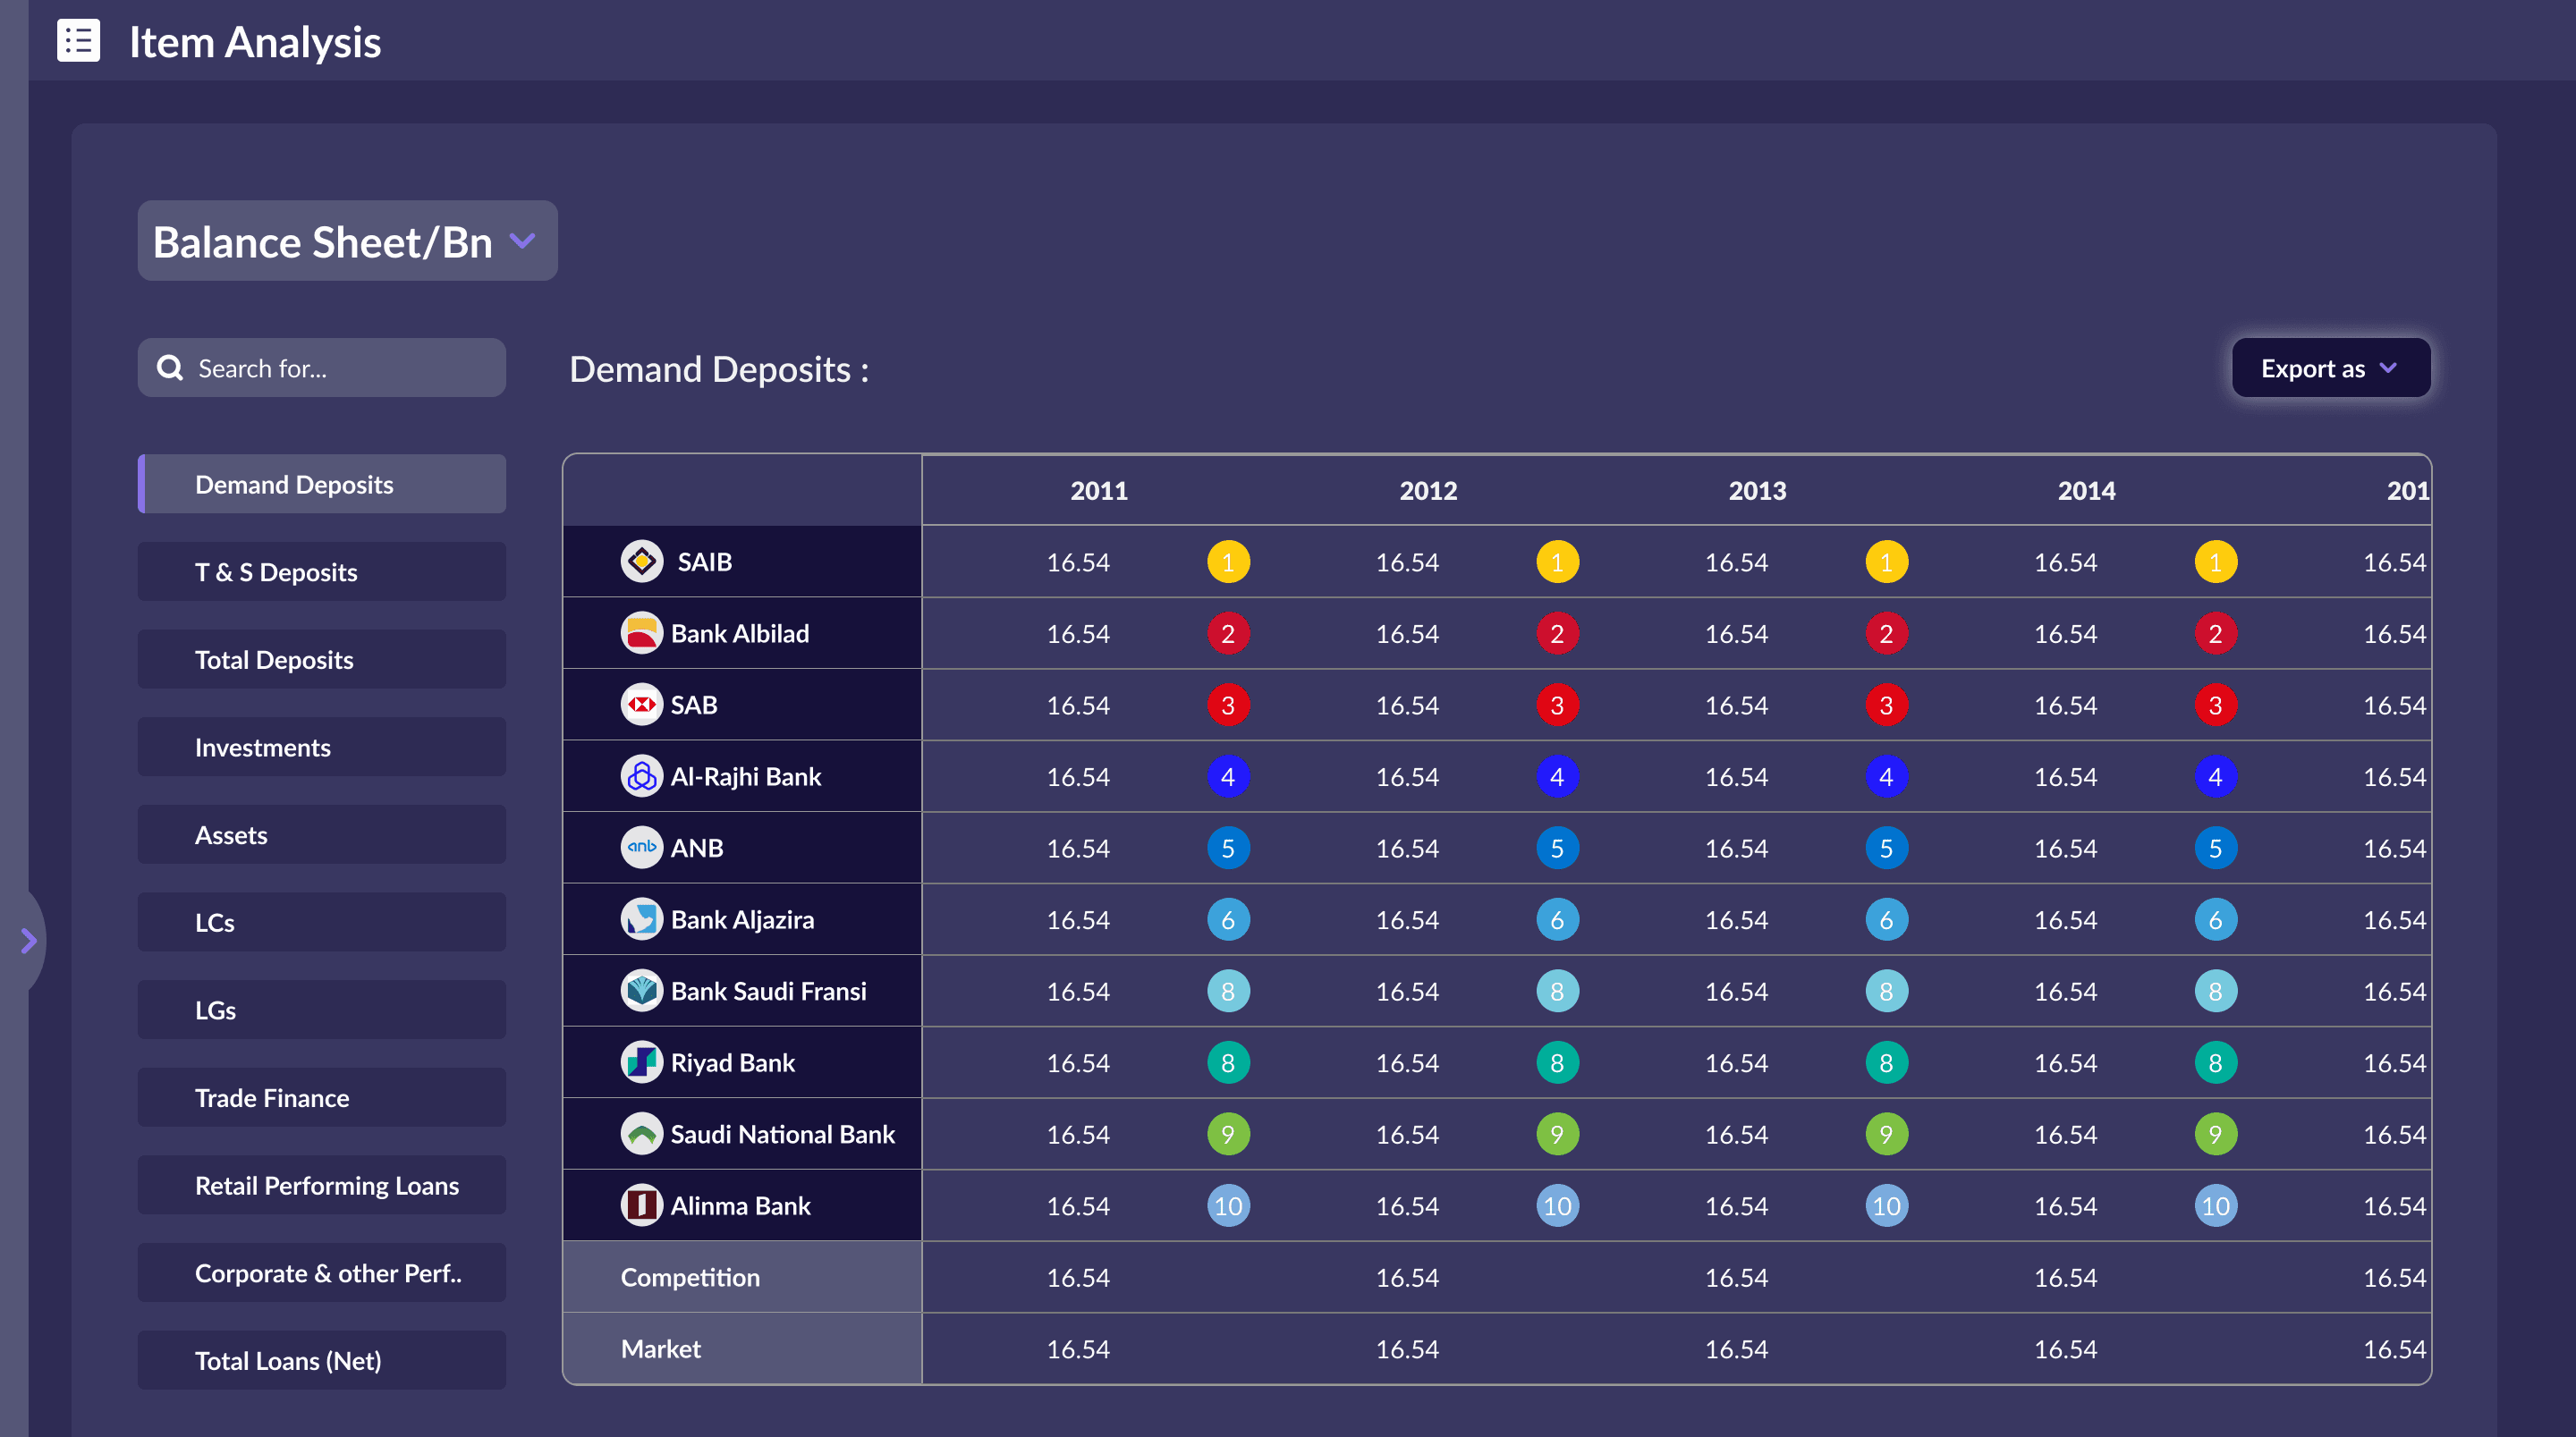The image size is (2576, 1437).
Task: Select the Bank Saudi Fransi logo
Action: [x=641, y=991]
